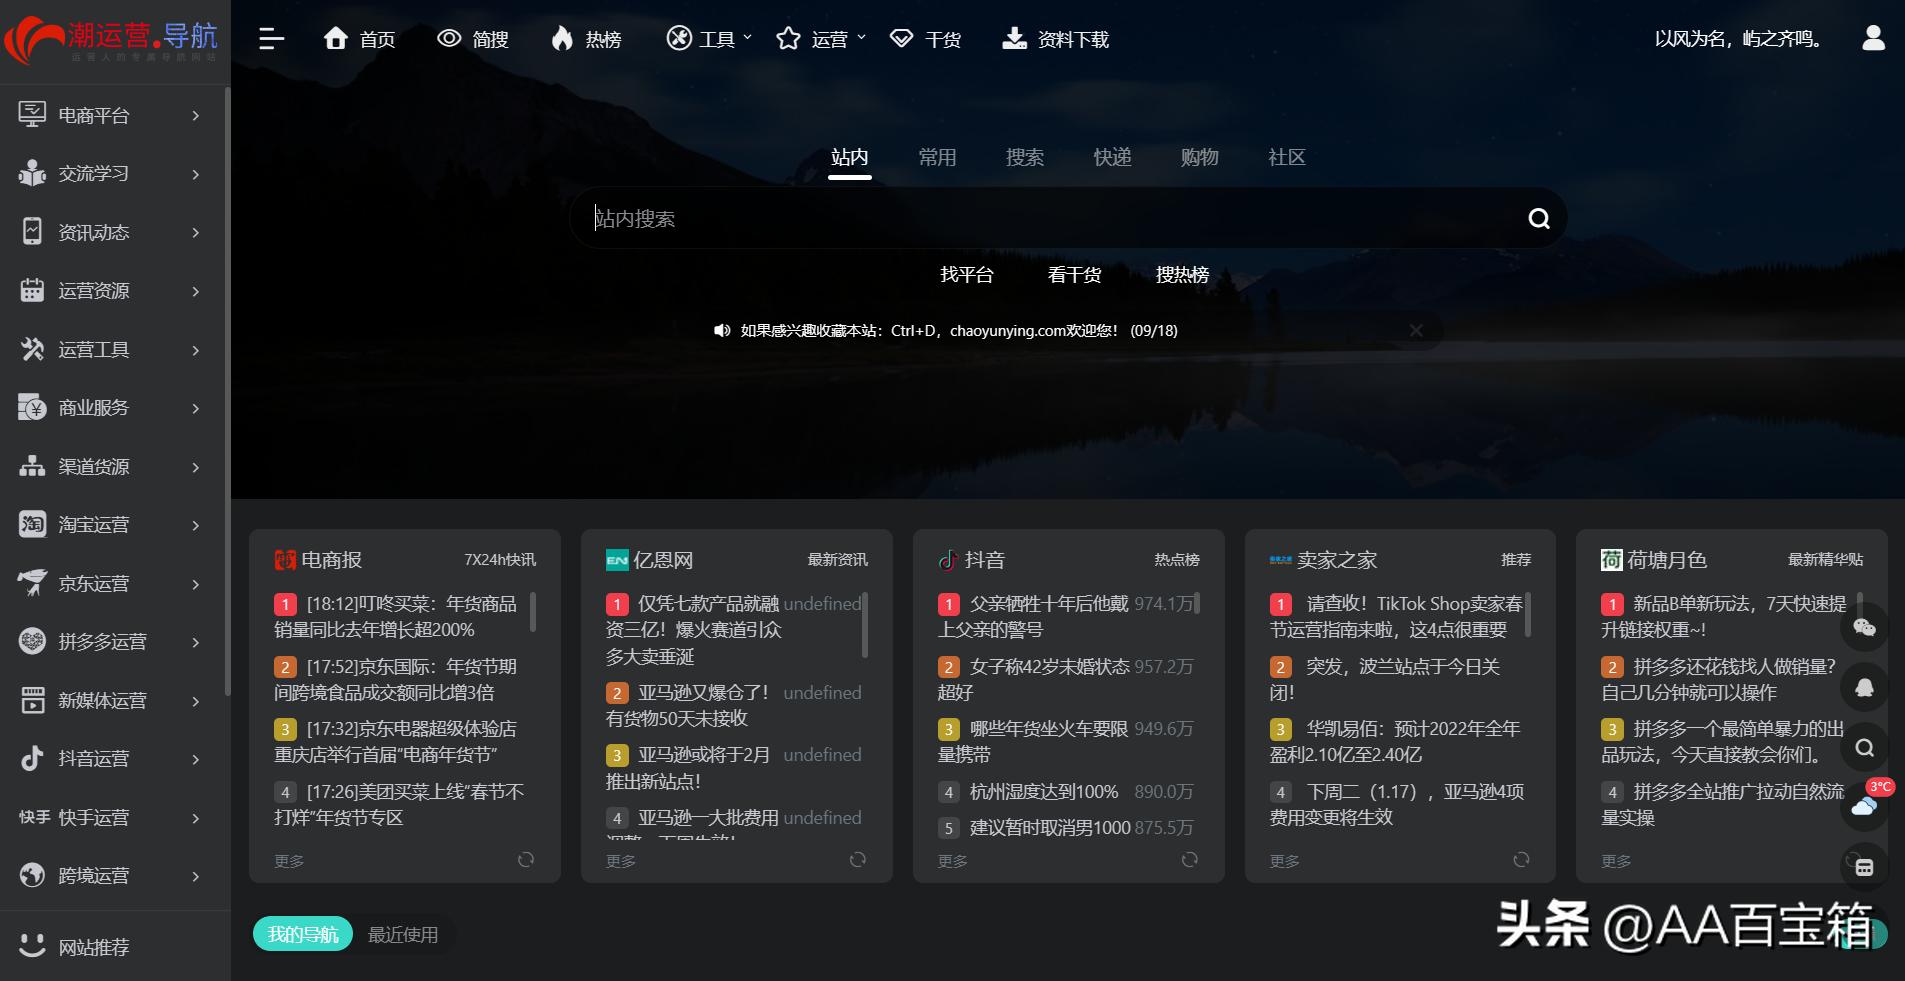Open the hamburger menu icon

point(271,38)
